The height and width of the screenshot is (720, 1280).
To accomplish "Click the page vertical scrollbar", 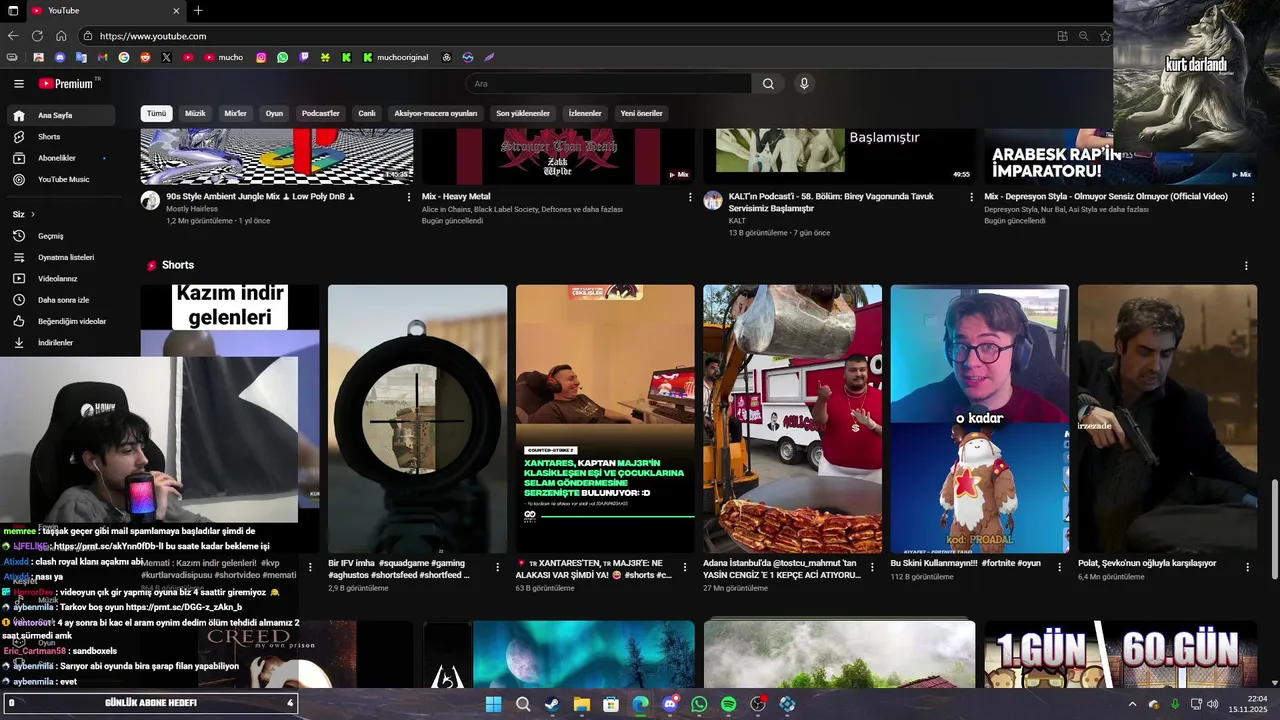I will point(1274,528).
